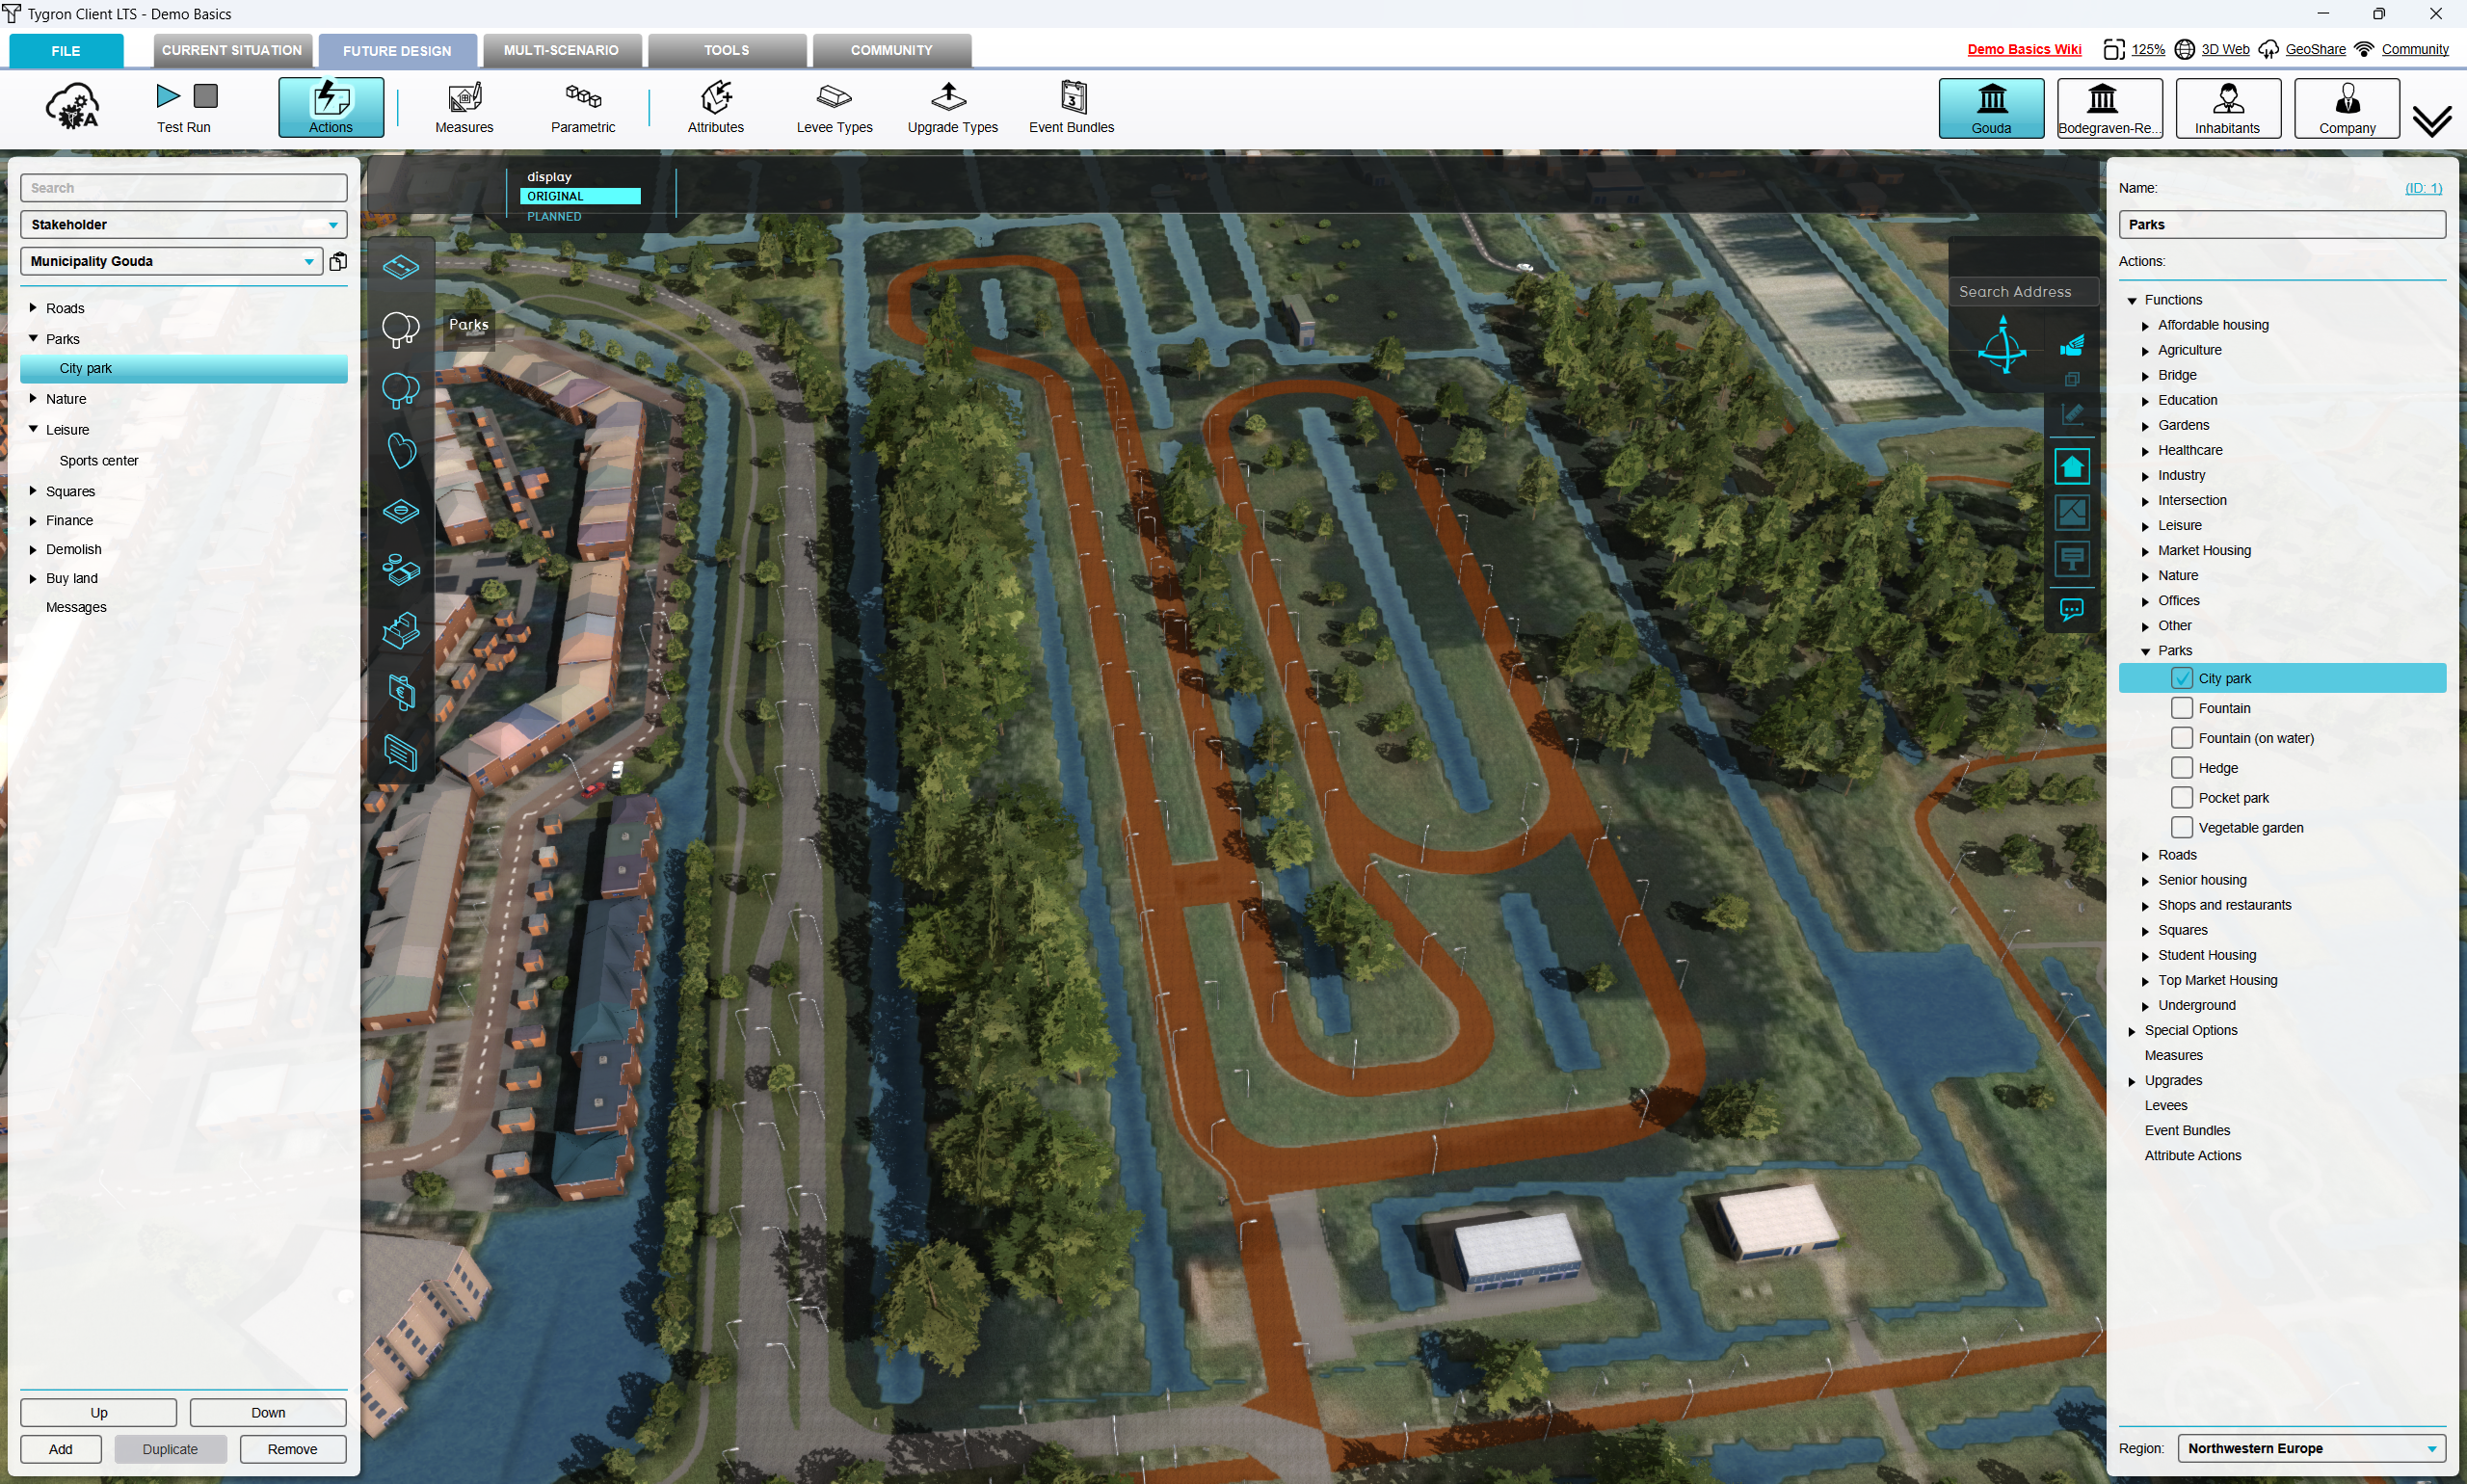Open the Multi-Scenario tab
Image resolution: width=2467 pixels, height=1484 pixels.
click(x=561, y=50)
